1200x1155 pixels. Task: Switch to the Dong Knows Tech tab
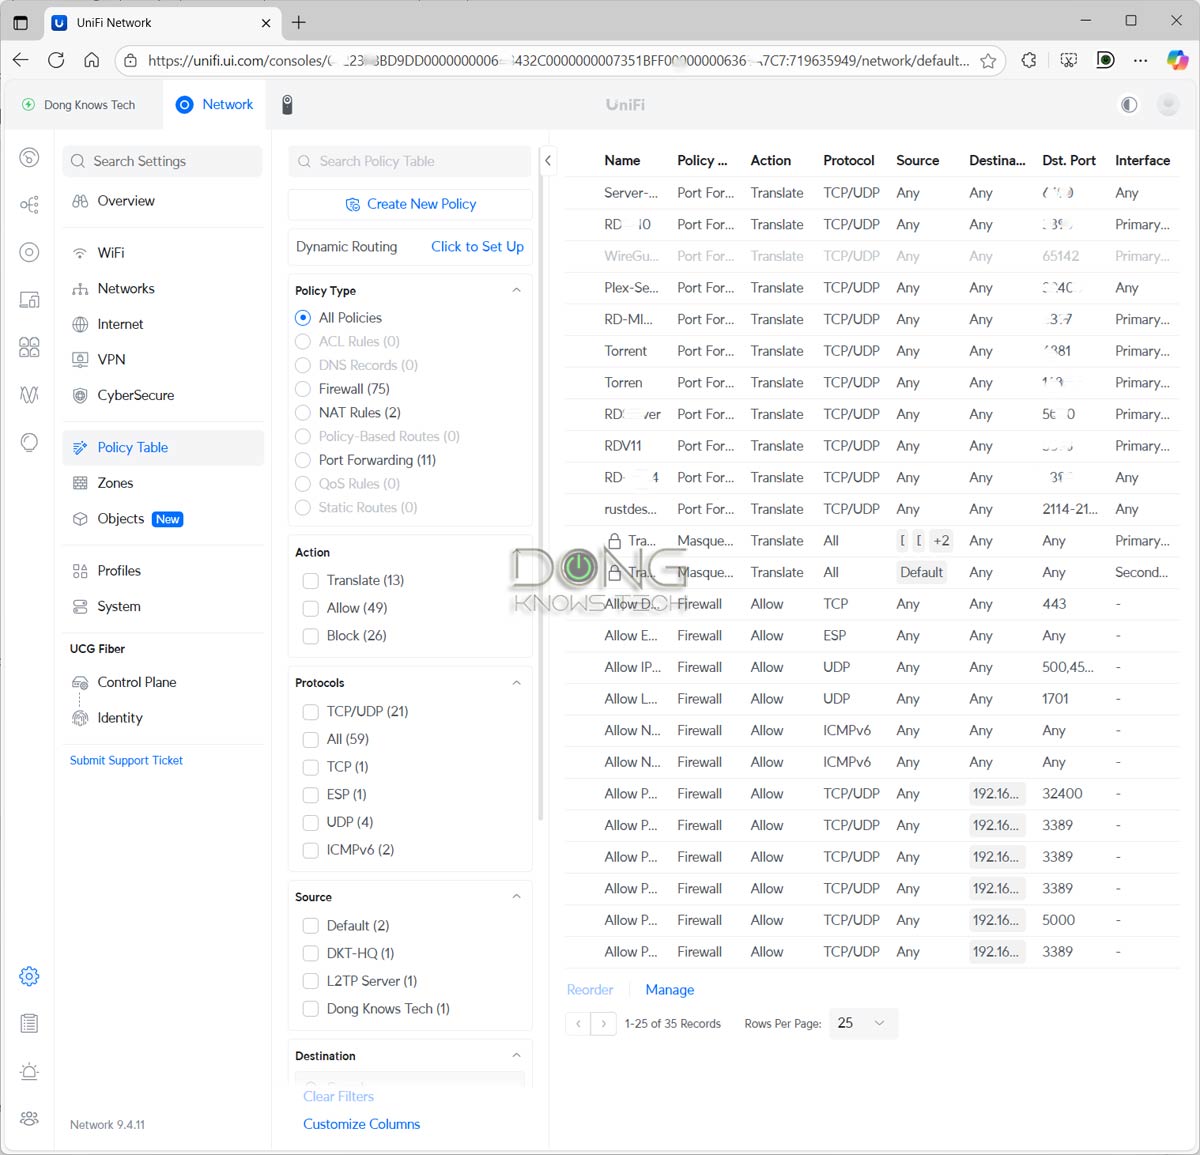point(80,105)
